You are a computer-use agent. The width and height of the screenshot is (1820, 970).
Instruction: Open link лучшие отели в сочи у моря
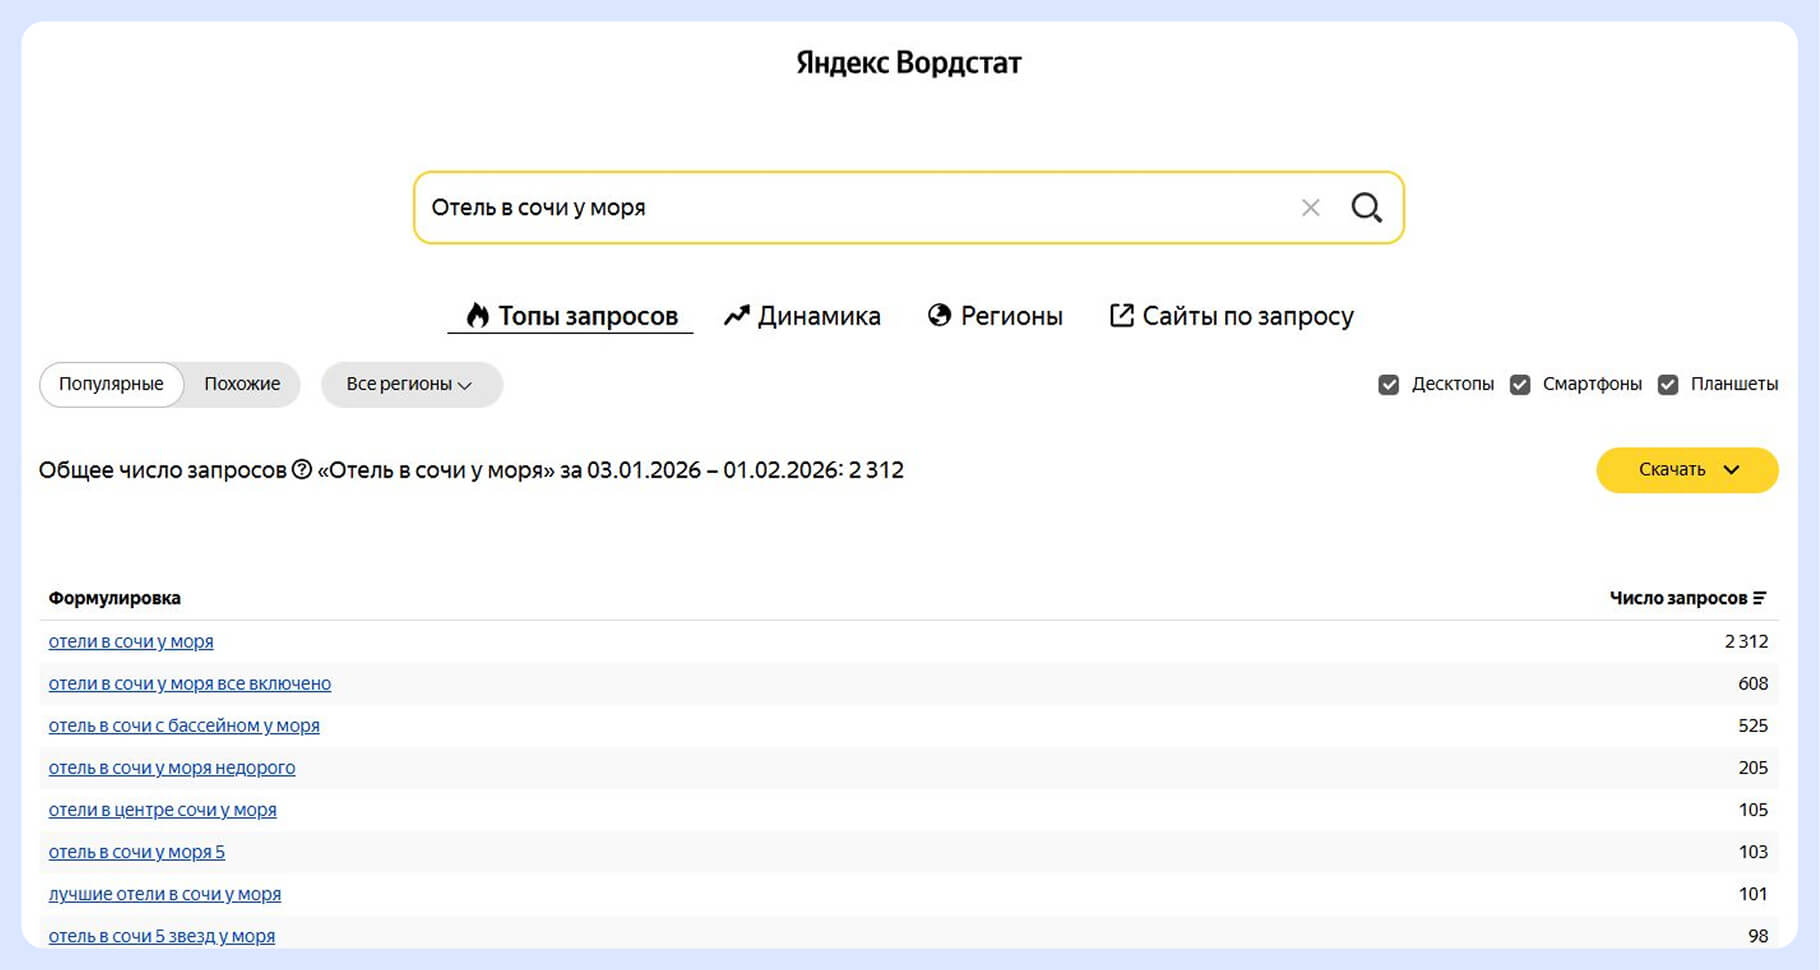click(165, 894)
